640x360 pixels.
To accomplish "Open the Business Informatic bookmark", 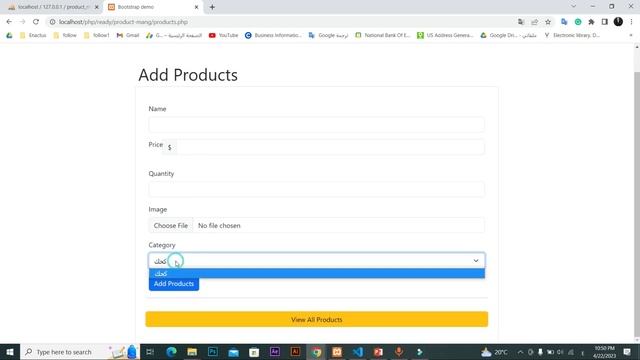I will [273, 36].
